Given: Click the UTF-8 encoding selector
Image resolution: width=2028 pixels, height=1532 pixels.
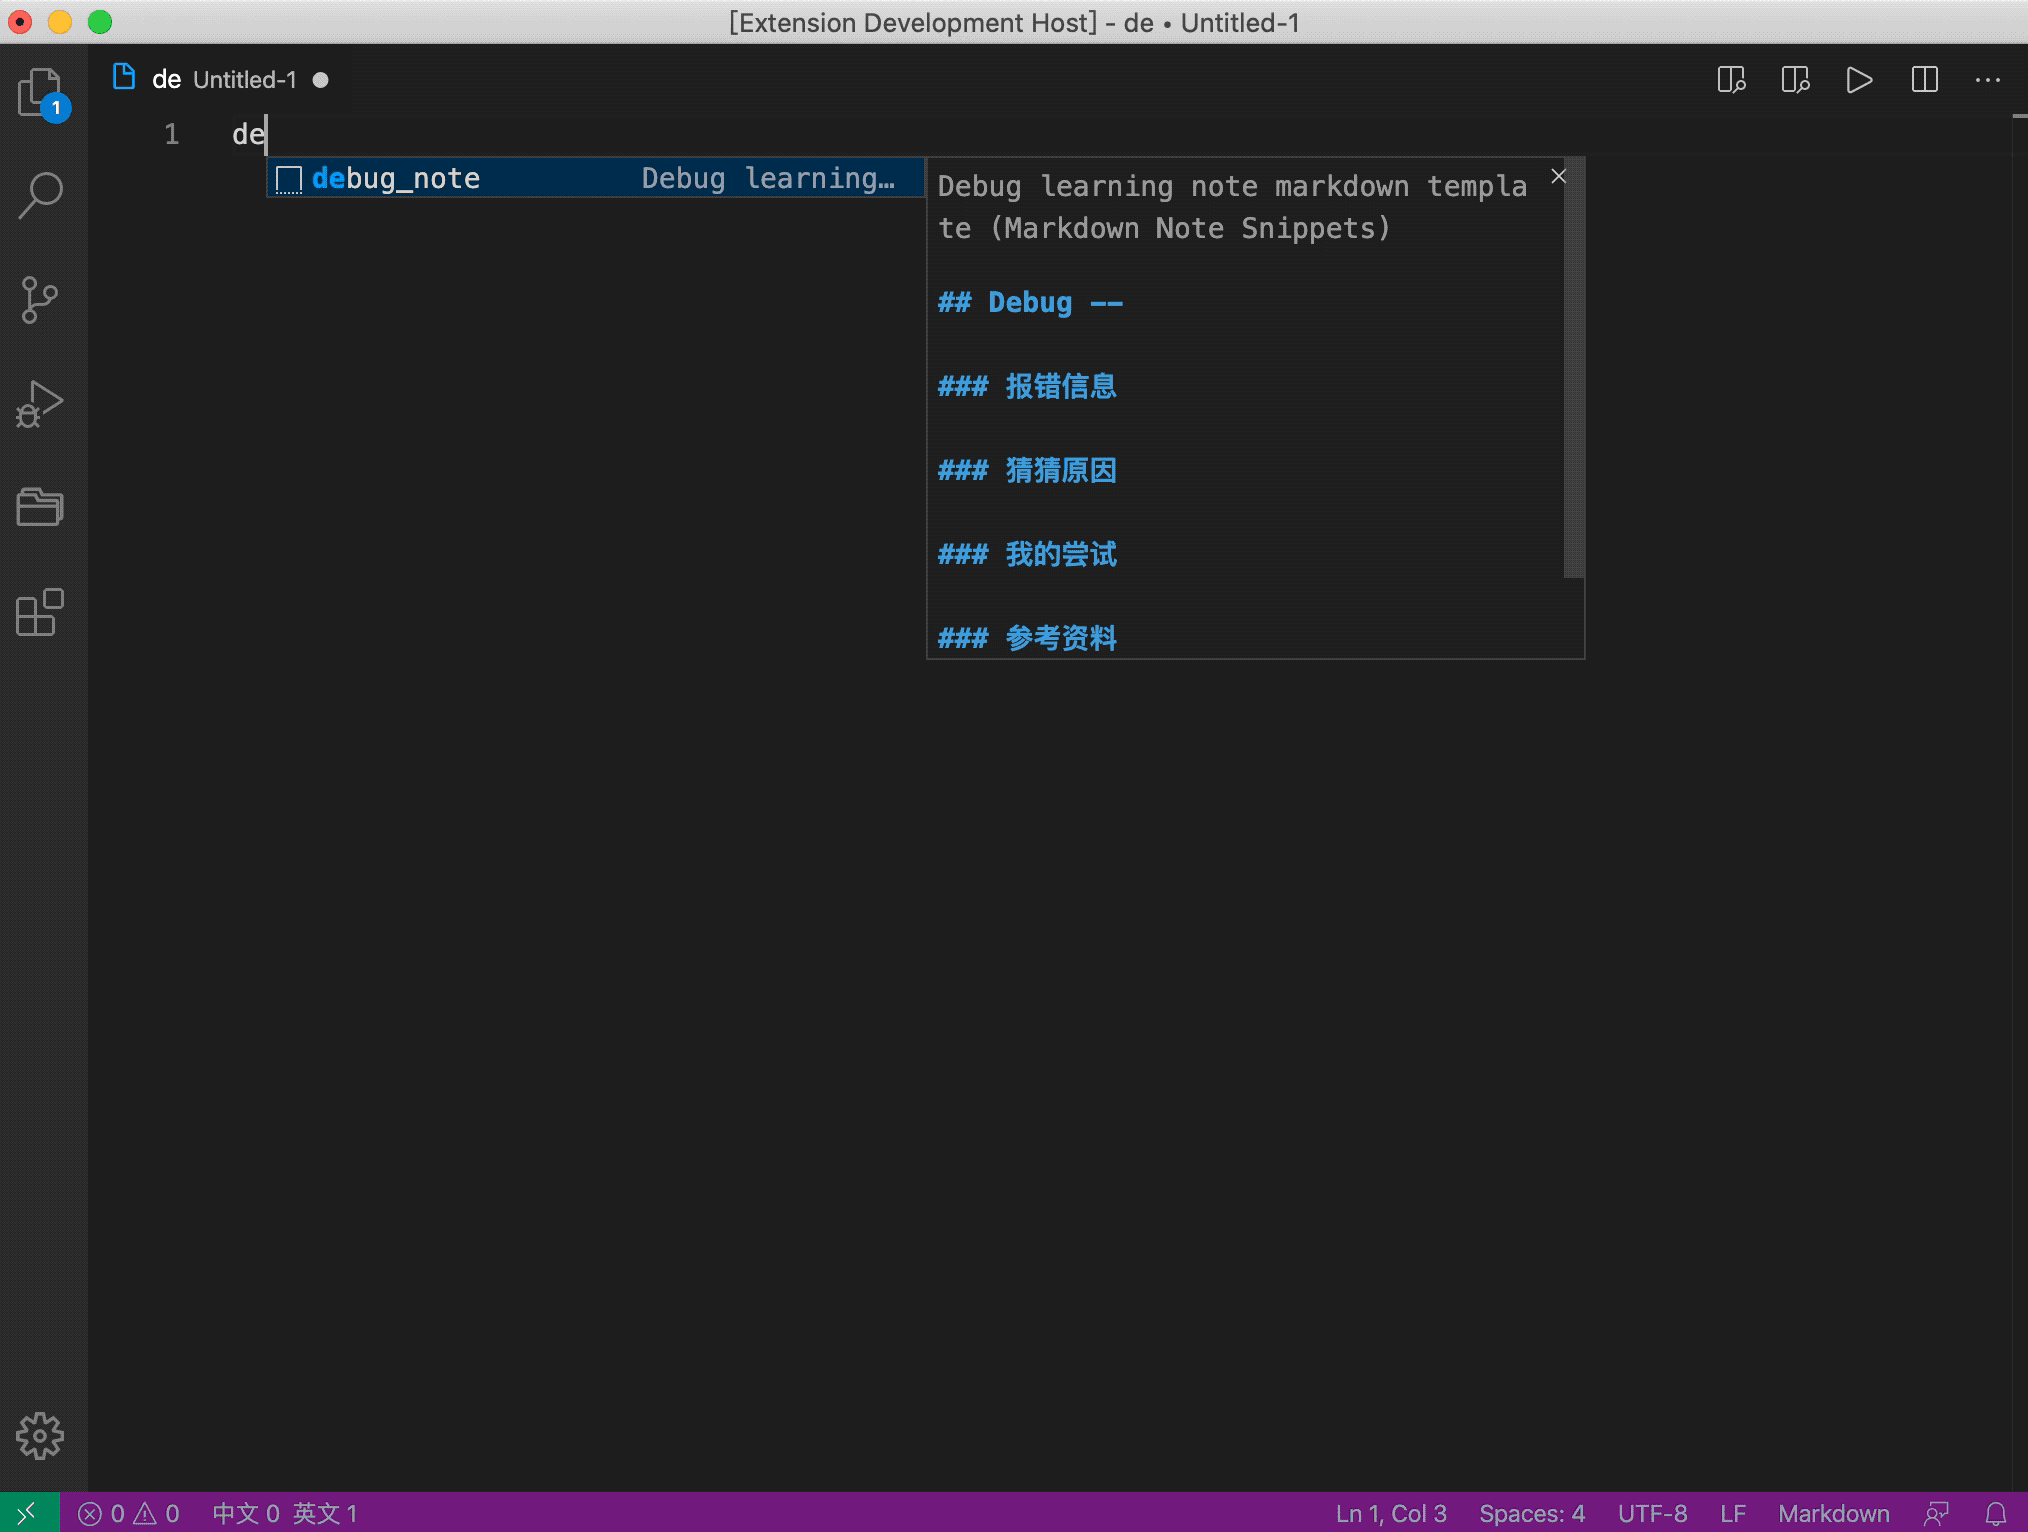Looking at the screenshot, I should (1652, 1513).
